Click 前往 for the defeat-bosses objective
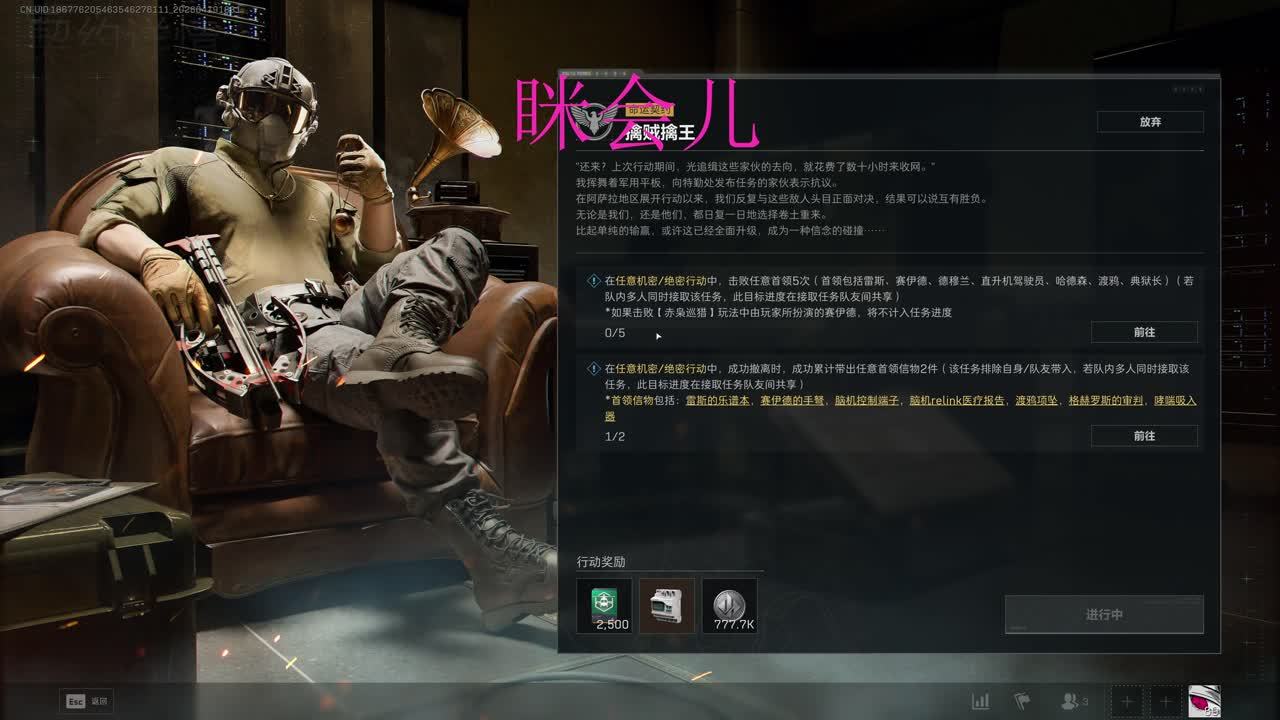The image size is (1280, 720). tap(1144, 332)
